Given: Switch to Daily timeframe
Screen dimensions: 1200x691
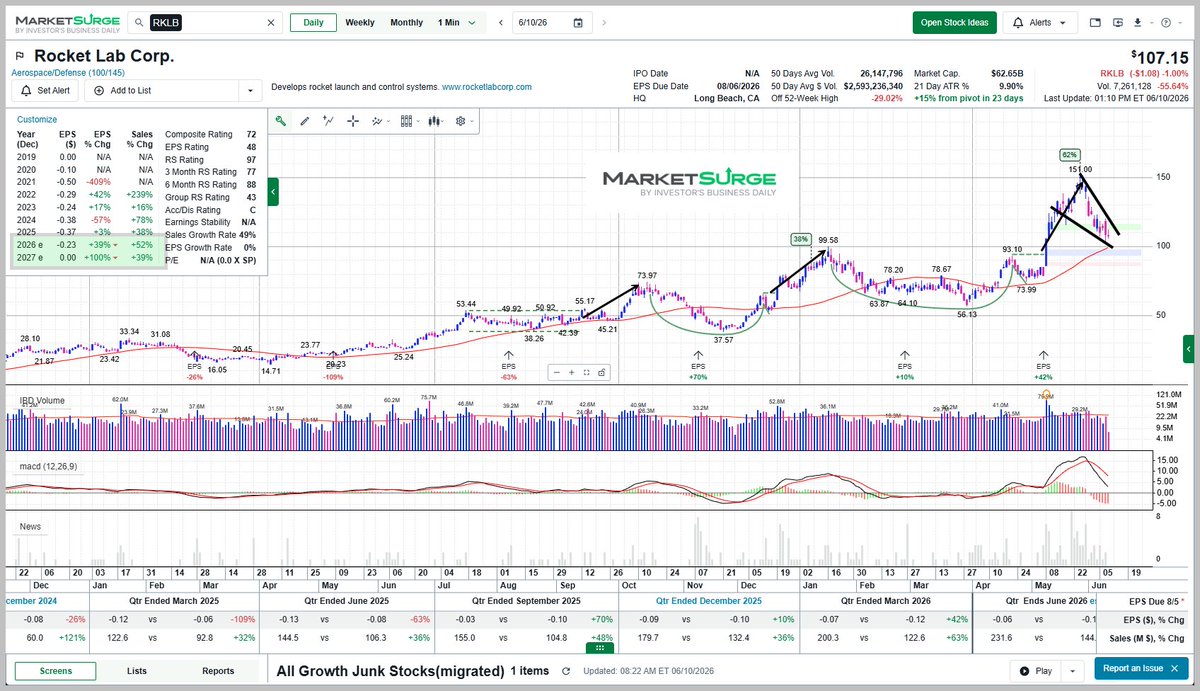Looking at the screenshot, I should click(x=312, y=23).
